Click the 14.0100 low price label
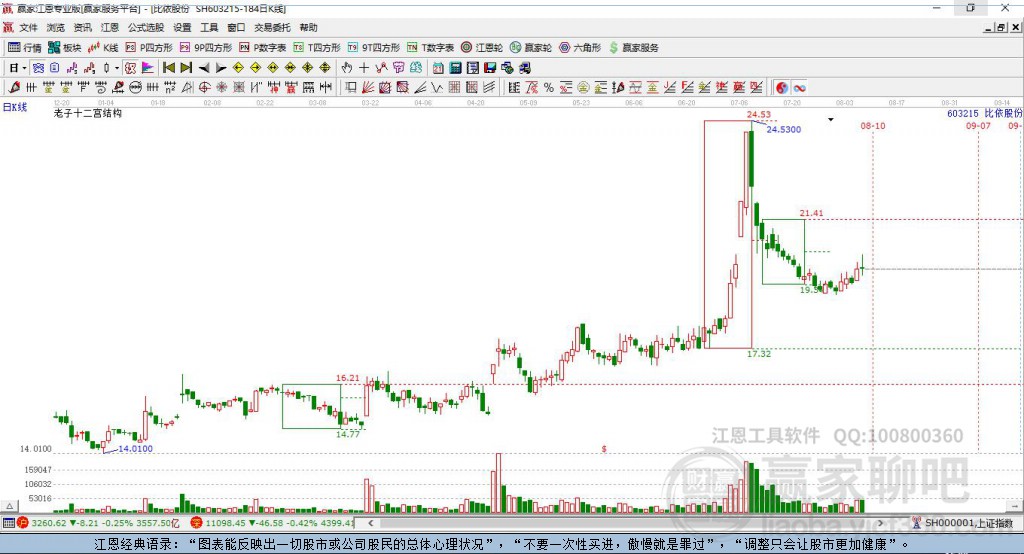Image resolution: width=1024 pixels, height=554 pixels. [x=135, y=449]
